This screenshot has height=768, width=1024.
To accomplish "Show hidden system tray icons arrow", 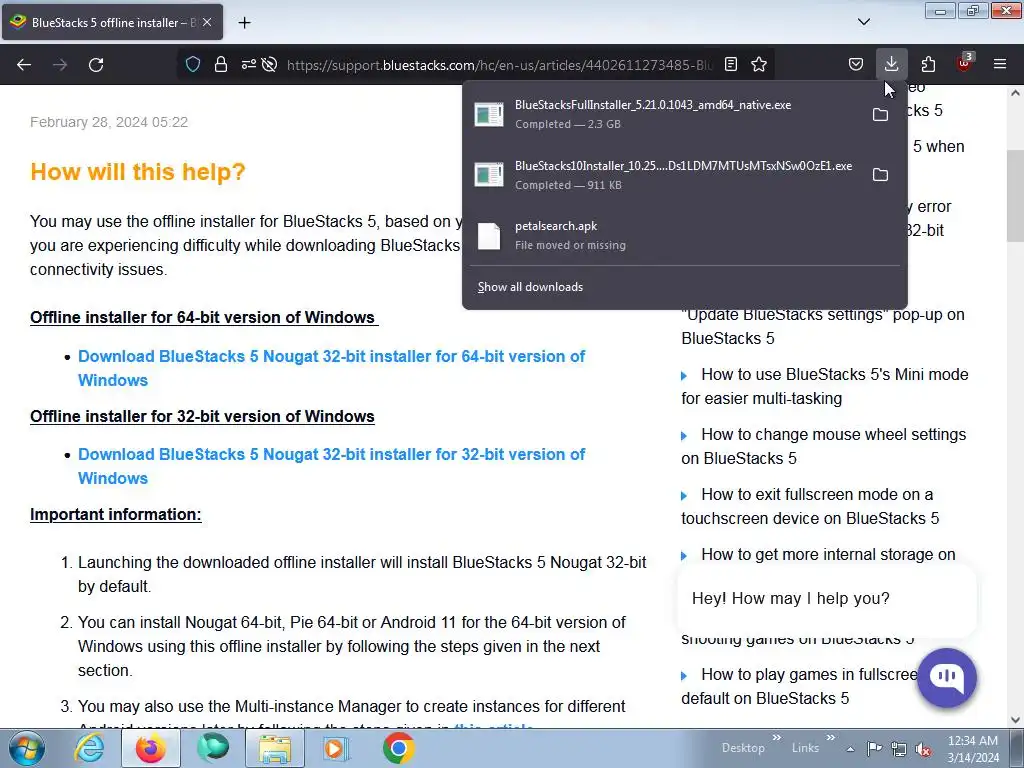I will tap(850, 749).
